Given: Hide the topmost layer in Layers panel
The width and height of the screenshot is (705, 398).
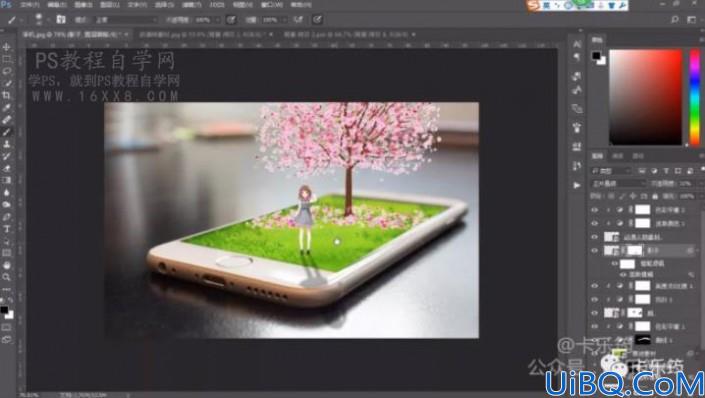Looking at the screenshot, I should click(595, 210).
